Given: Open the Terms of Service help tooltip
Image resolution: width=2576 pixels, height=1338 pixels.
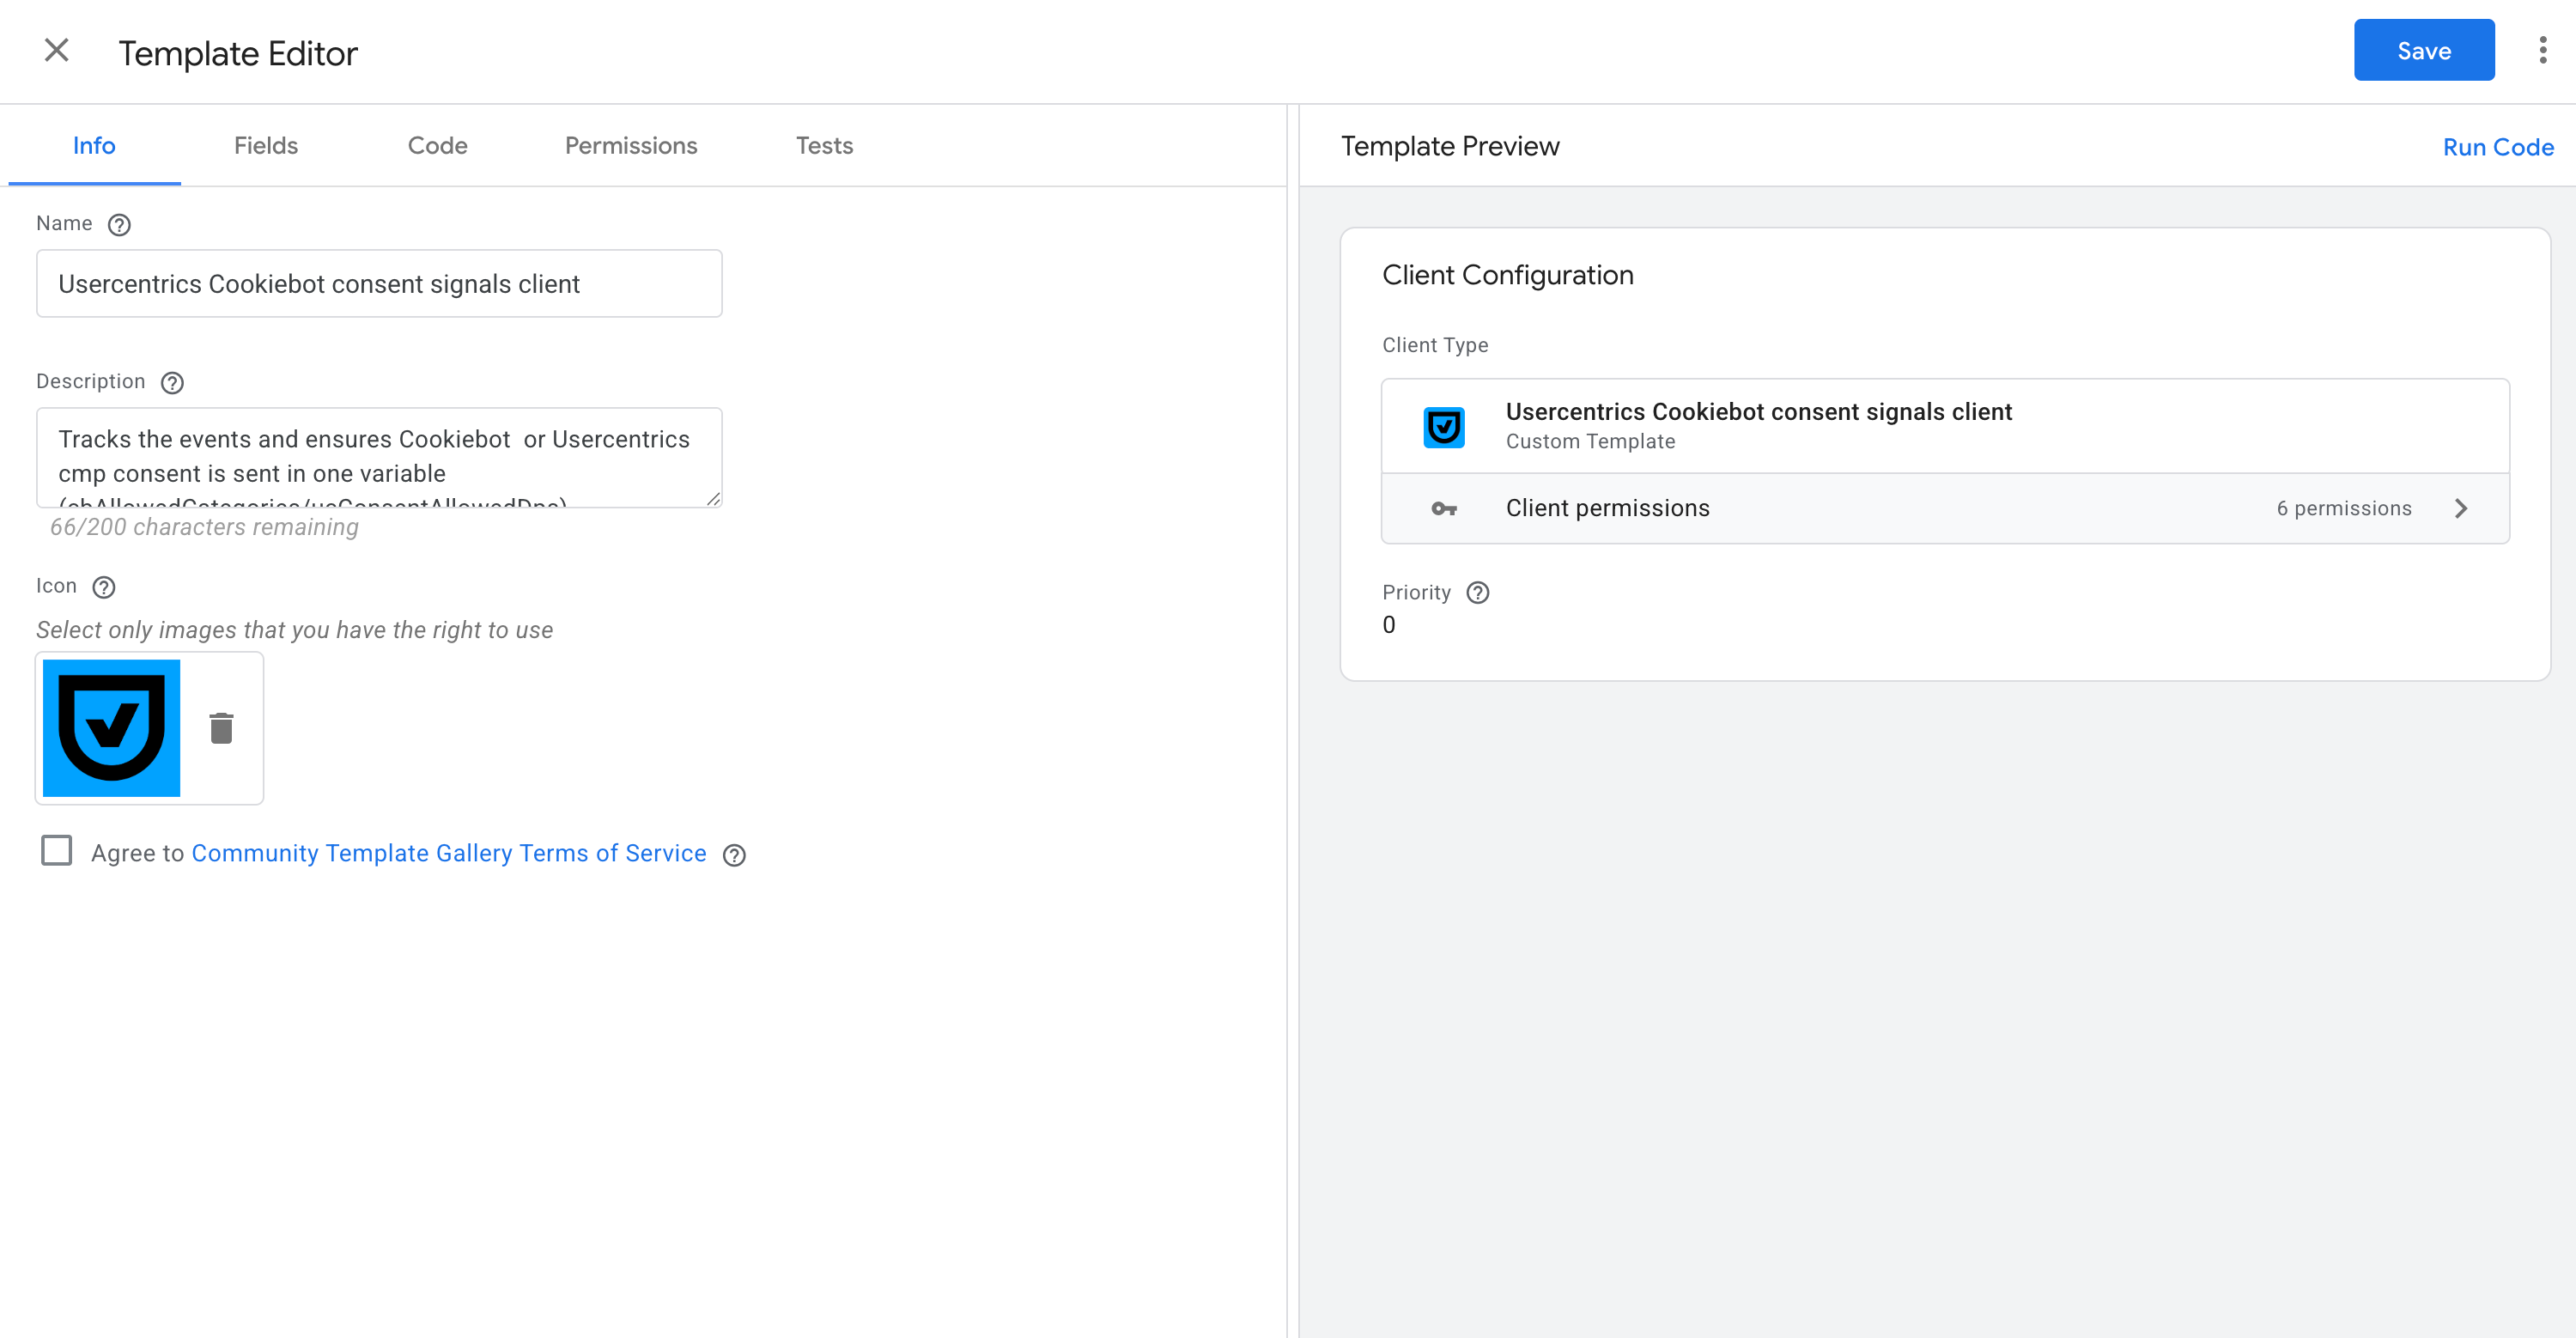Looking at the screenshot, I should [734, 855].
